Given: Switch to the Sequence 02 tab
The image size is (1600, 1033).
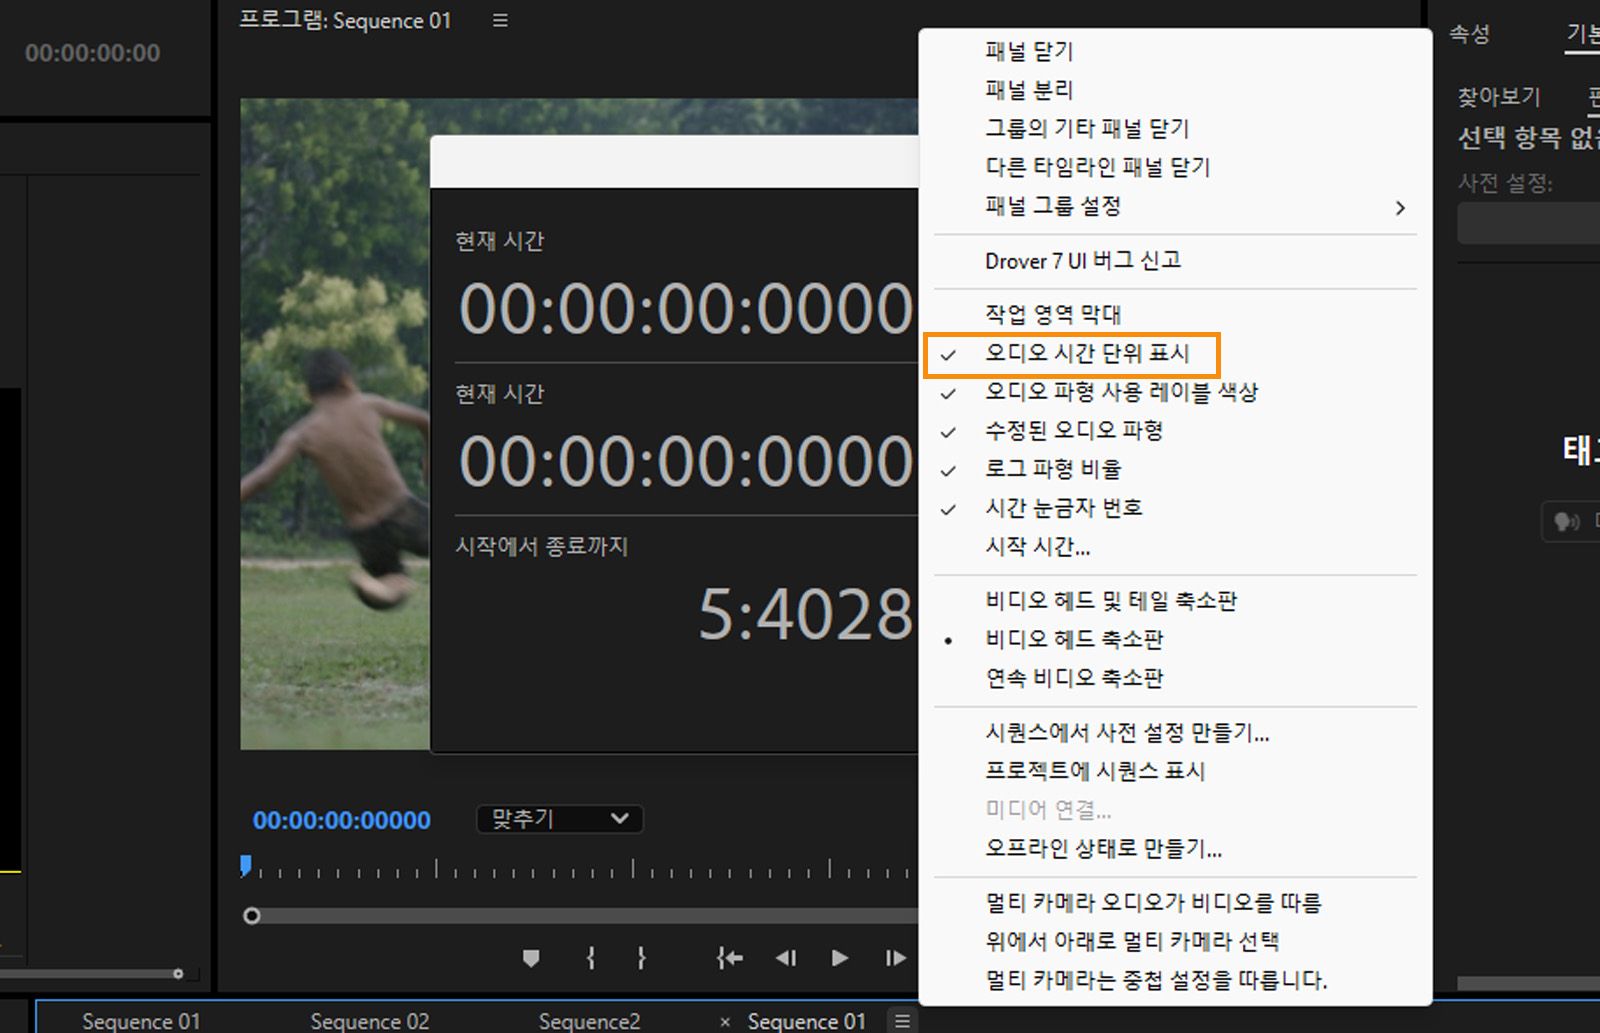Looking at the screenshot, I should click(369, 1020).
